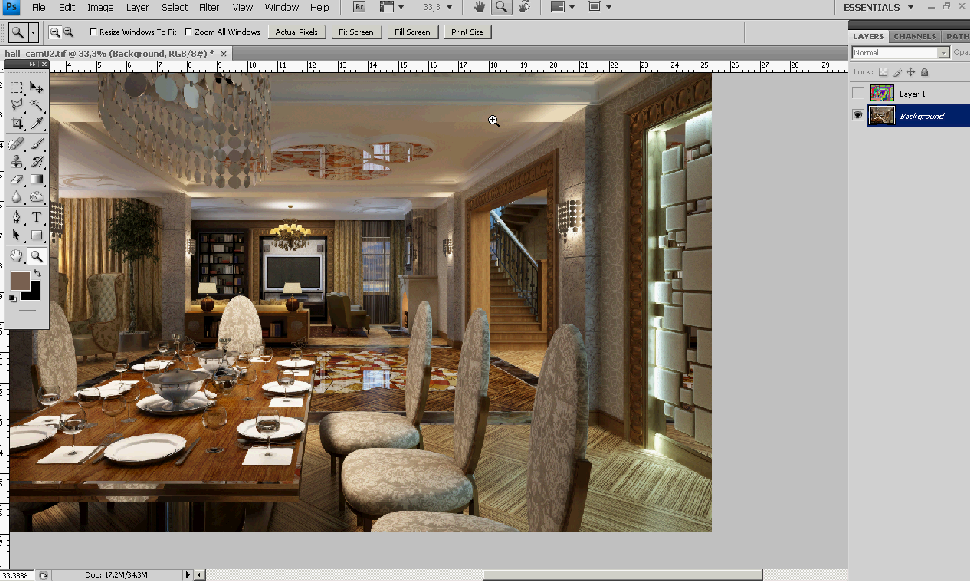Open the File menu

click(38, 7)
